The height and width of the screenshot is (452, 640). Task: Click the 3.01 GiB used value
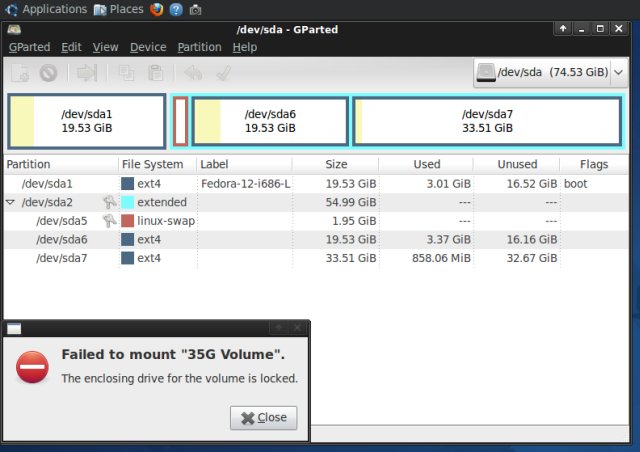[449, 184]
